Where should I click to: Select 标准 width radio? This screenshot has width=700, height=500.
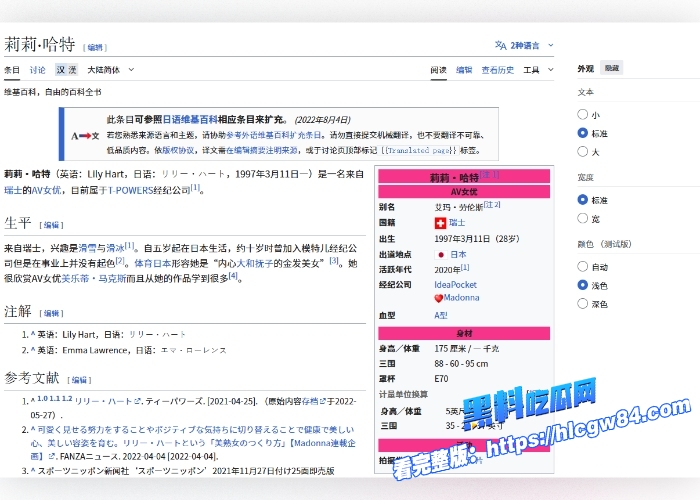[x=582, y=200]
